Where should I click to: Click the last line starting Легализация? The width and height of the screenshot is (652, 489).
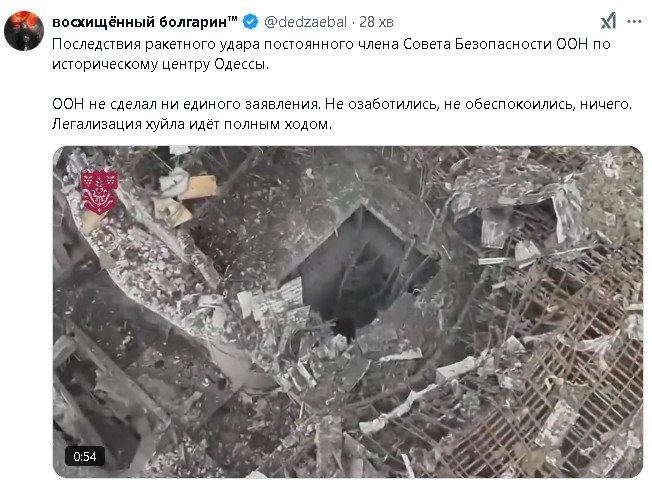(x=192, y=124)
